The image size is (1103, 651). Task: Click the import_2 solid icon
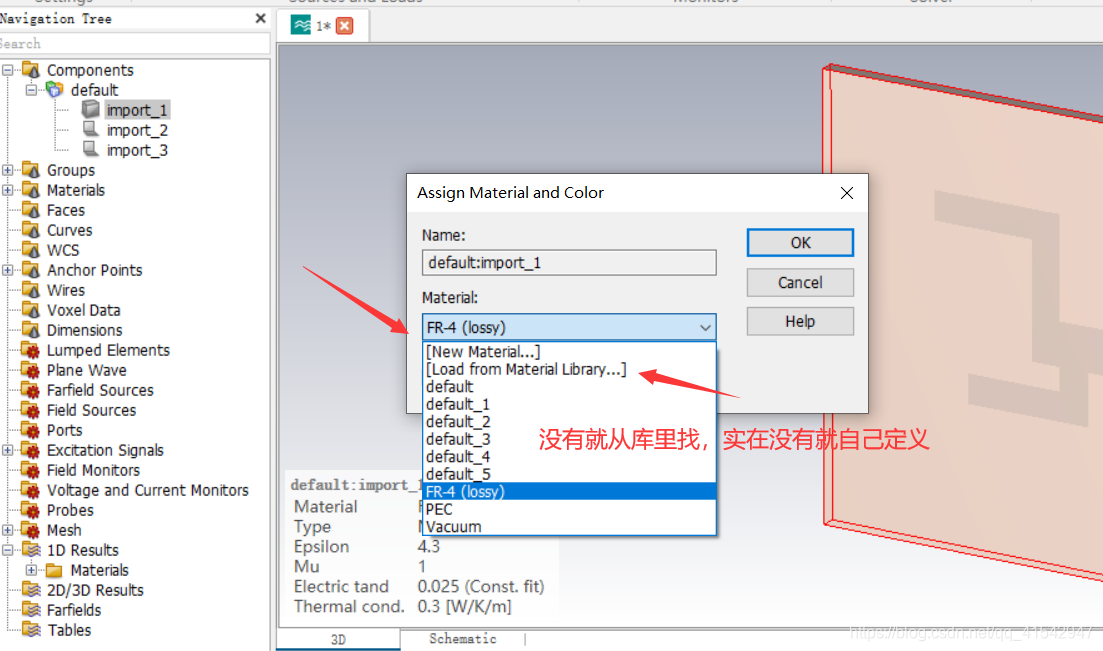(x=91, y=129)
